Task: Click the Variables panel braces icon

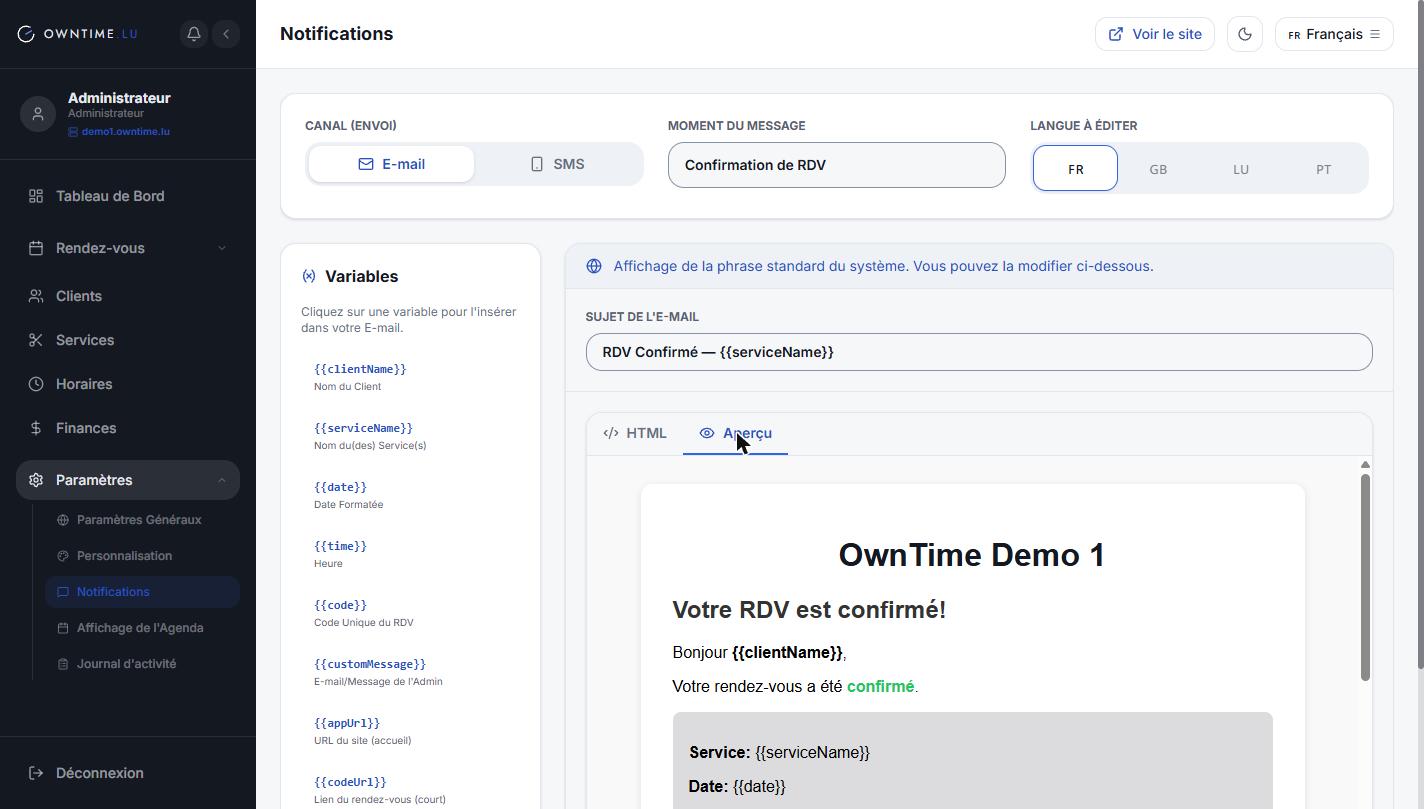Action: [309, 276]
